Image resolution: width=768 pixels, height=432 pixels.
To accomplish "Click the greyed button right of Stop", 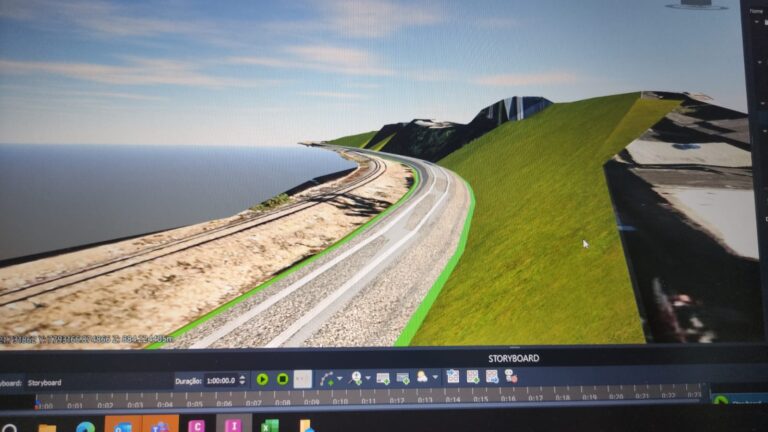I will pyautogui.click(x=302, y=379).
